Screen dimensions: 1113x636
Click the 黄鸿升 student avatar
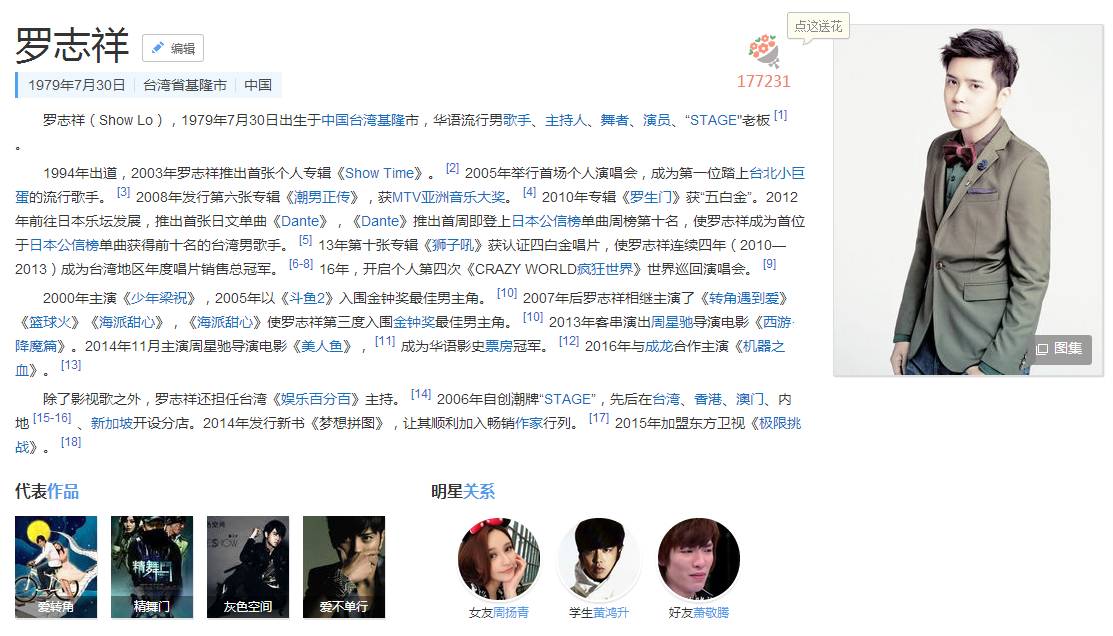point(599,559)
